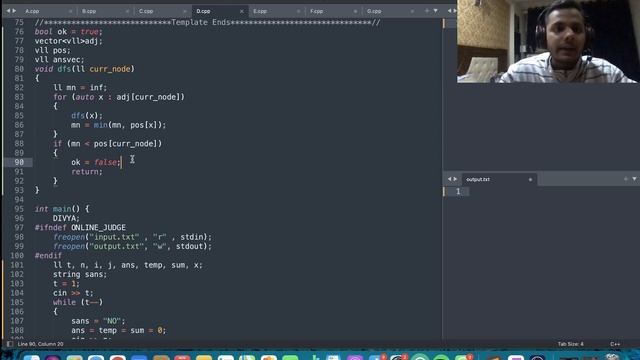The image size is (640, 360).
Task: Close the E.cpp tab
Action: tap(298, 11)
